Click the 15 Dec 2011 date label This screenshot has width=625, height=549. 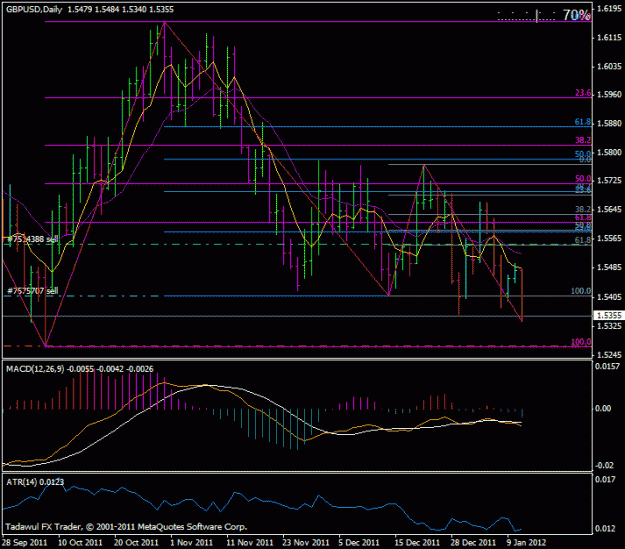(417, 543)
